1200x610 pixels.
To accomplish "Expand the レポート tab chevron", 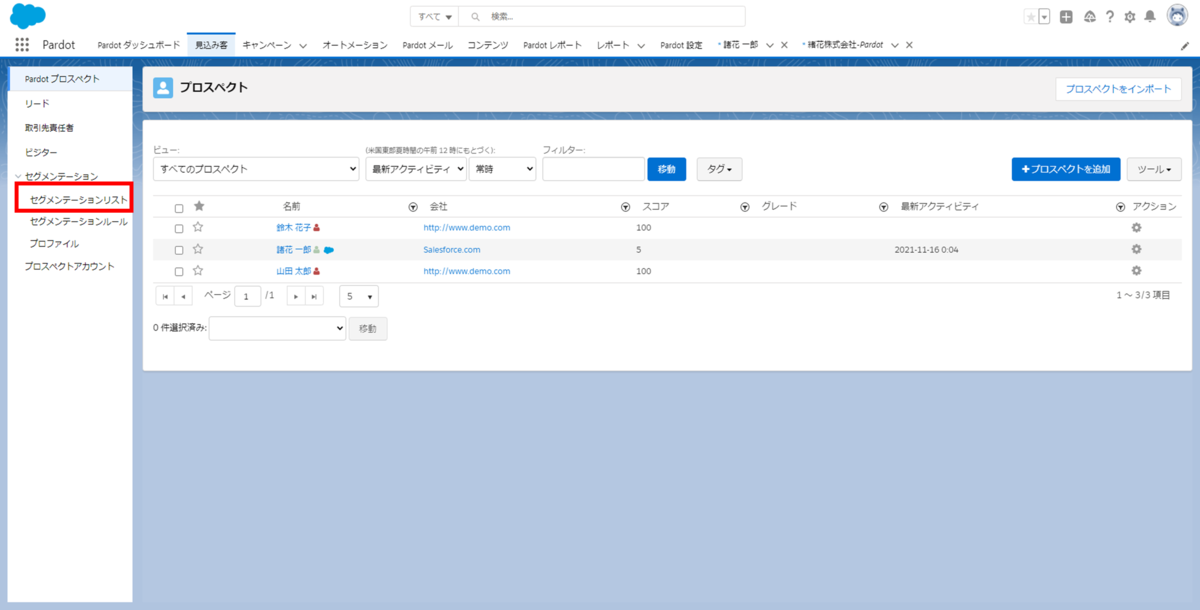I will point(640,46).
